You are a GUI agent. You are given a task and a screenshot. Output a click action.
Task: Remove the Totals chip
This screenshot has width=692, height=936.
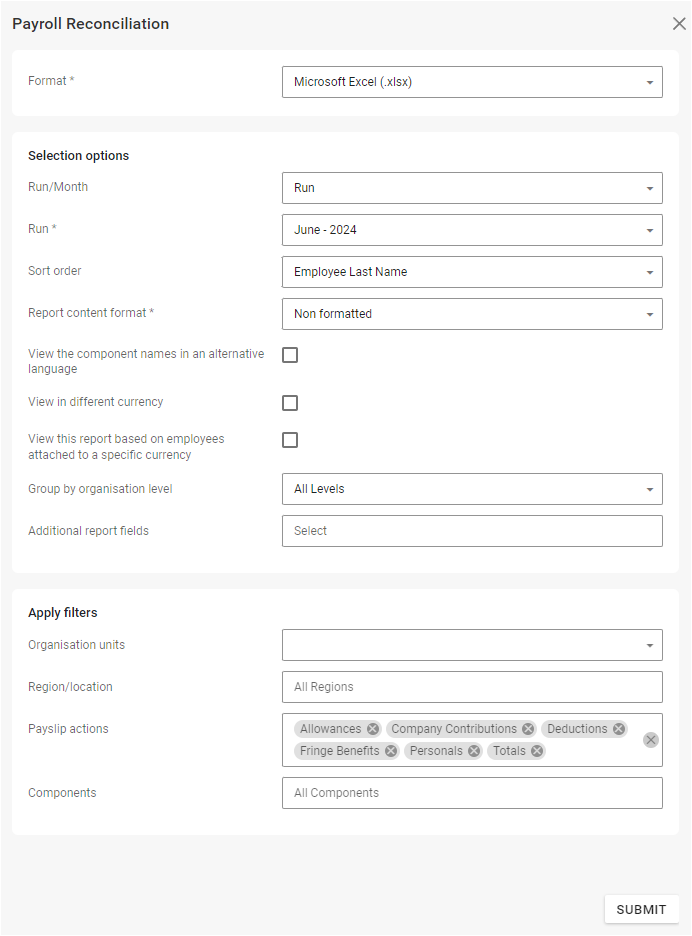(x=537, y=751)
